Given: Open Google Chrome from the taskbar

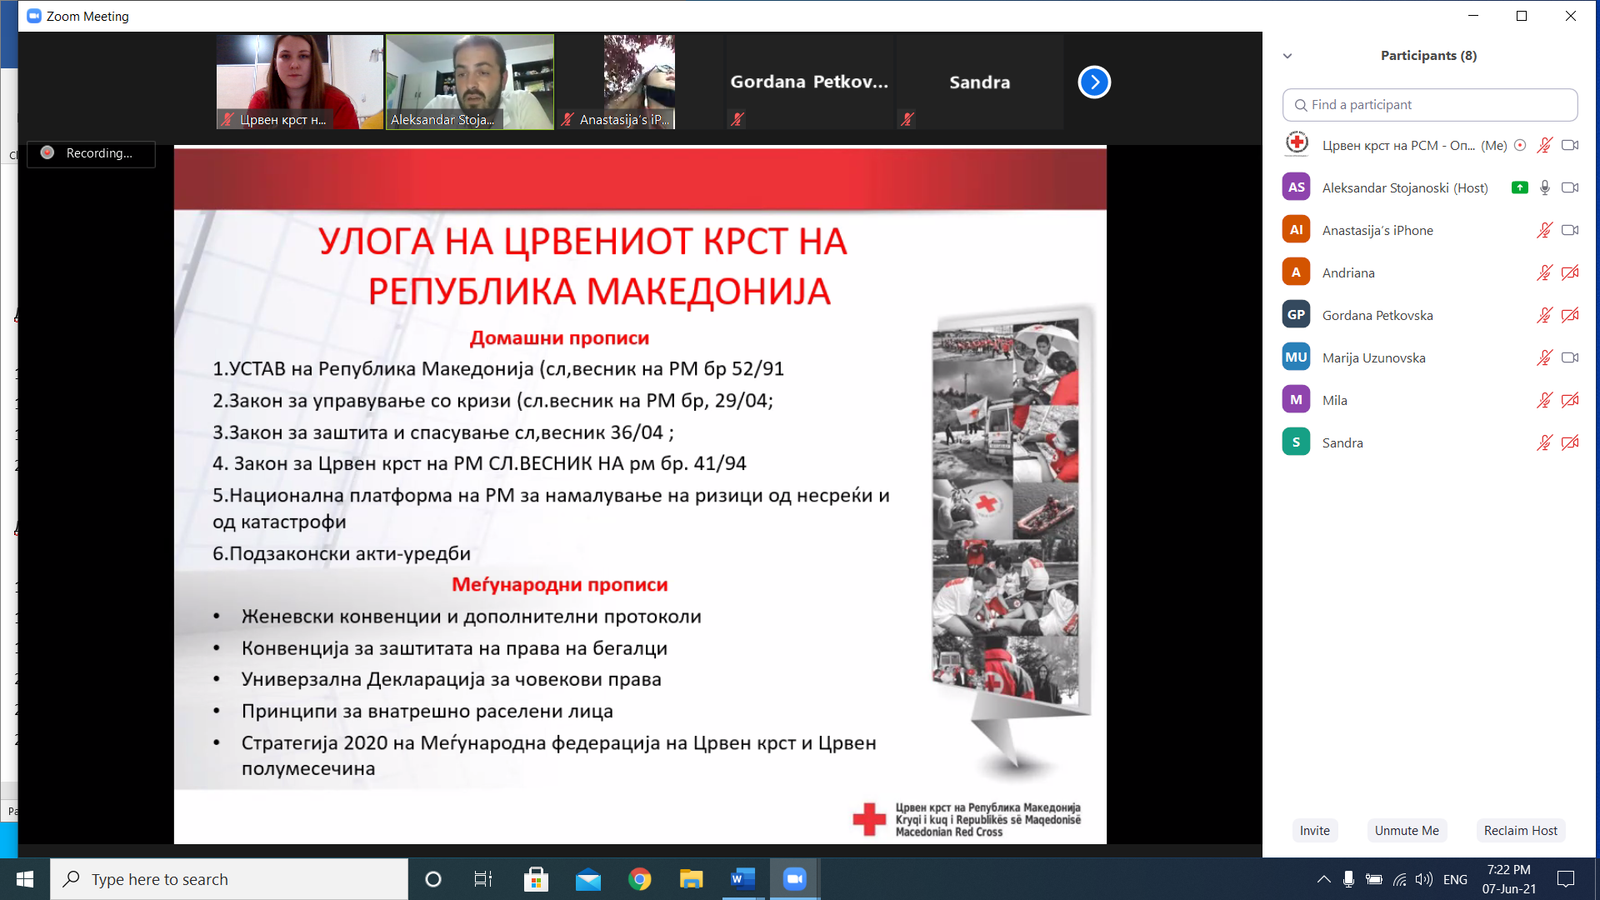Looking at the screenshot, I should click(640, 879).
